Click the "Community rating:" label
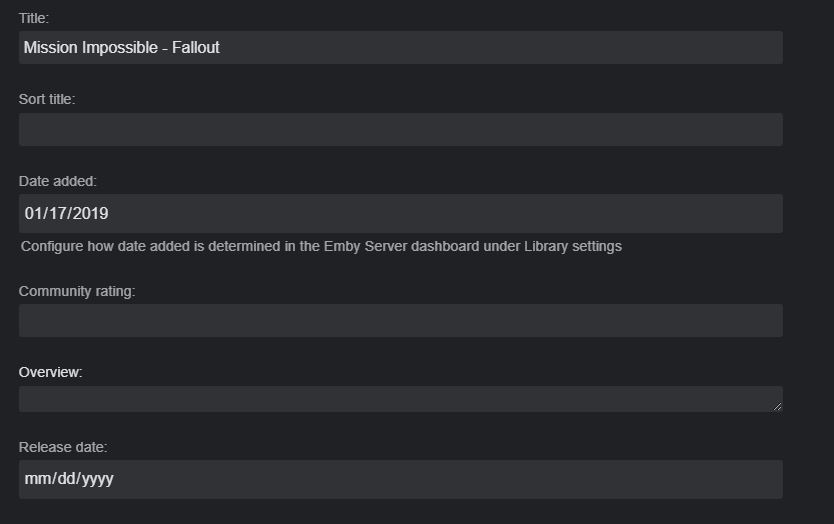The image size is (834, 524). [x=77, y=291]
